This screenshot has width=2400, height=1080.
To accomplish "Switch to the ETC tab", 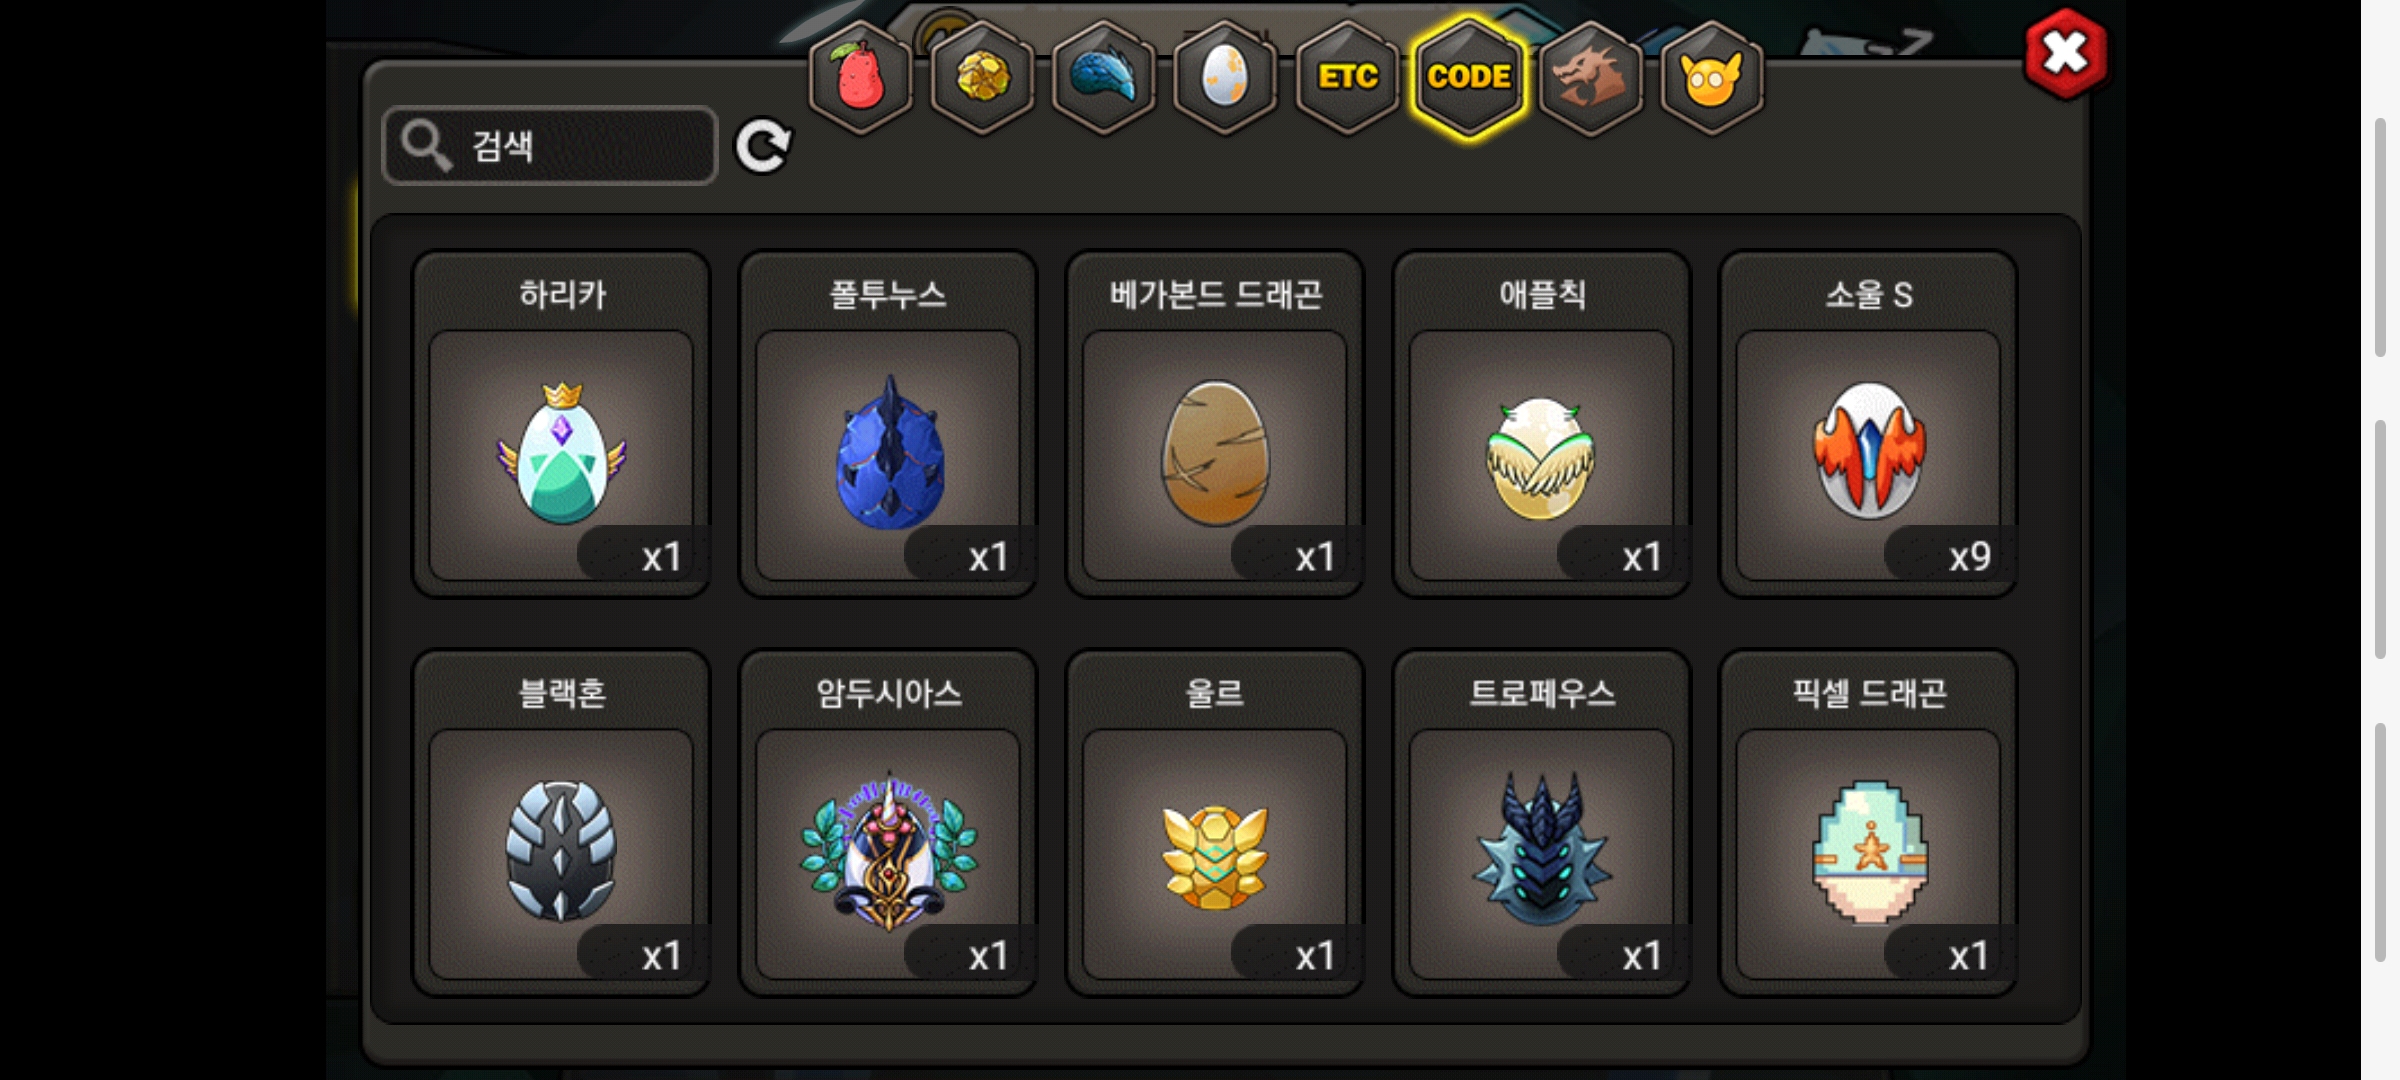I will pyautogui.click(x=1347, y=77).
